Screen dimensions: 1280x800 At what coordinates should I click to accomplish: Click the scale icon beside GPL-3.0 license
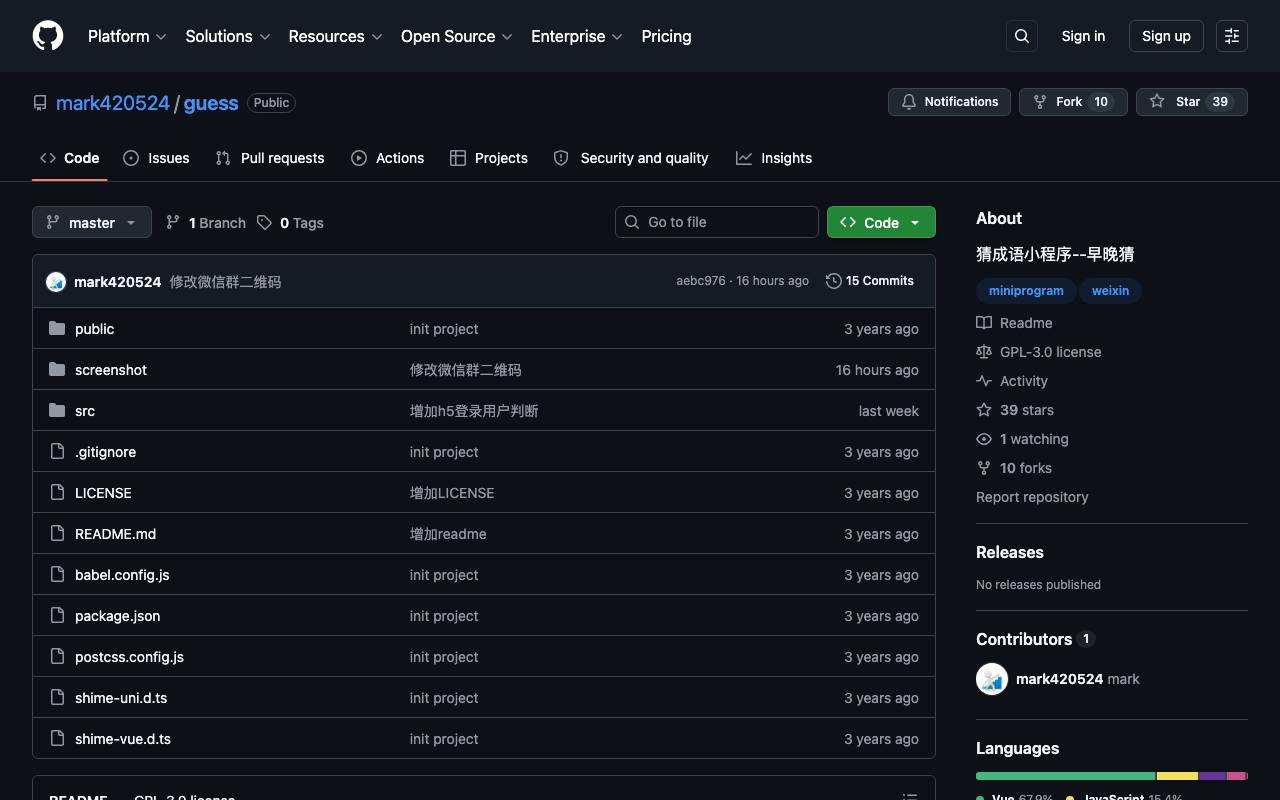click(984, 352)
